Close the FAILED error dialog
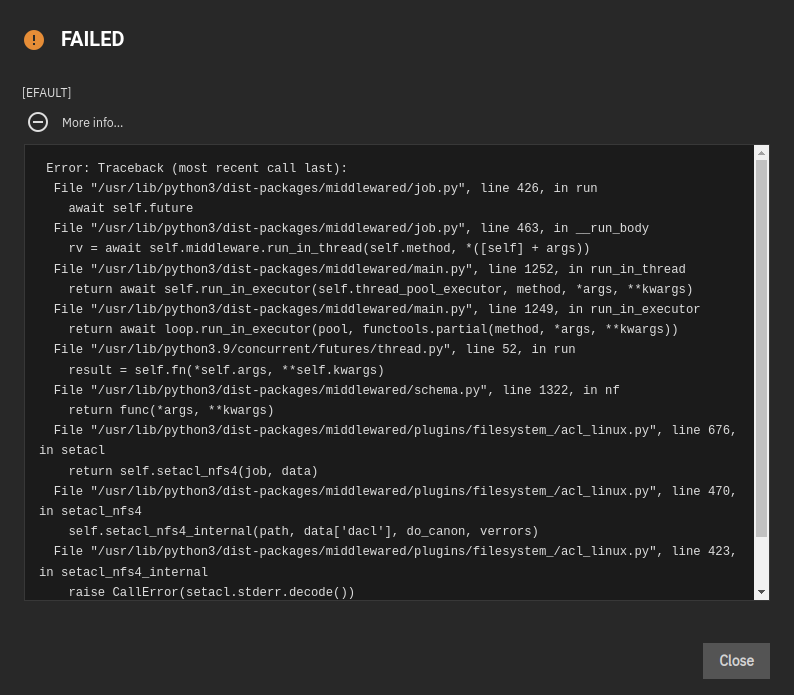The image size is (794, 695). pos(736,661)
